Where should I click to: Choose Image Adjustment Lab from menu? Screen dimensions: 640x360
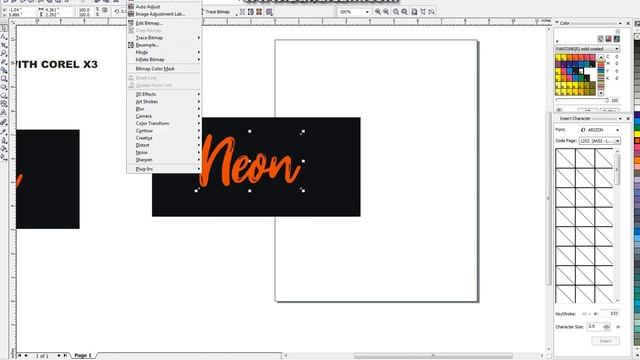pos(164,14)
